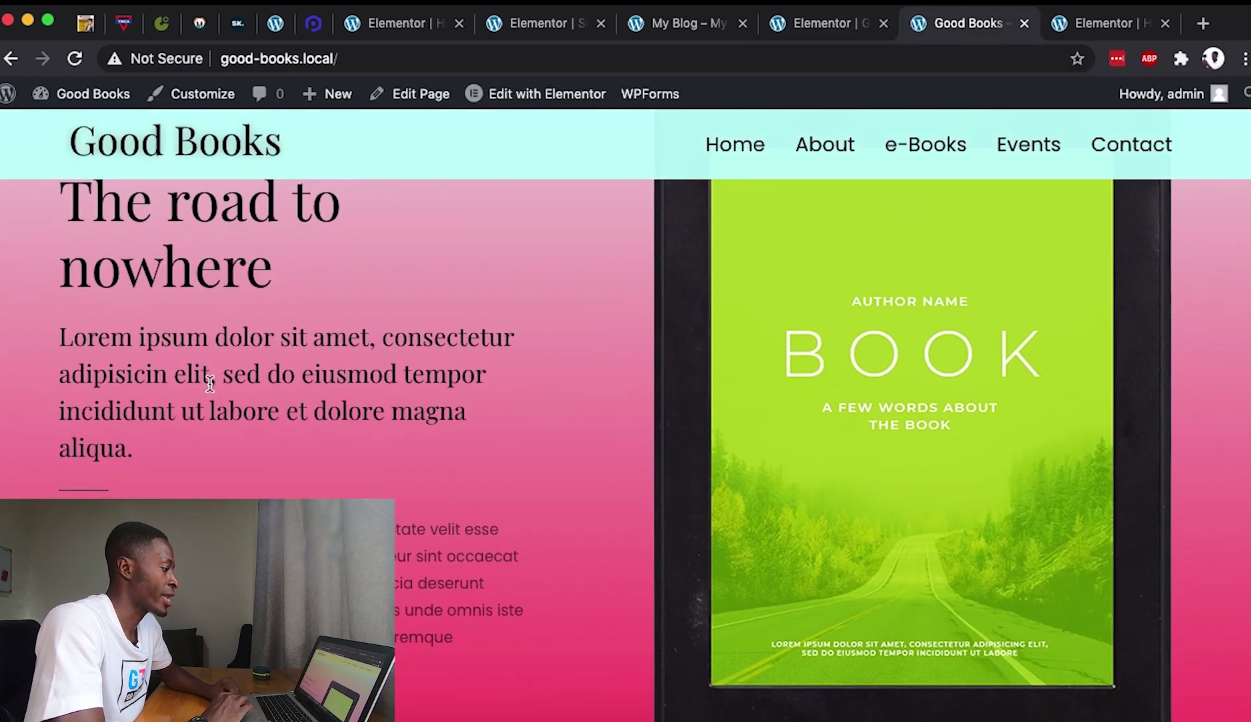The height and width of the screenshot is (722, 1251).
Task: Switch to the pinned SK. tab
Action: point(238,23)
